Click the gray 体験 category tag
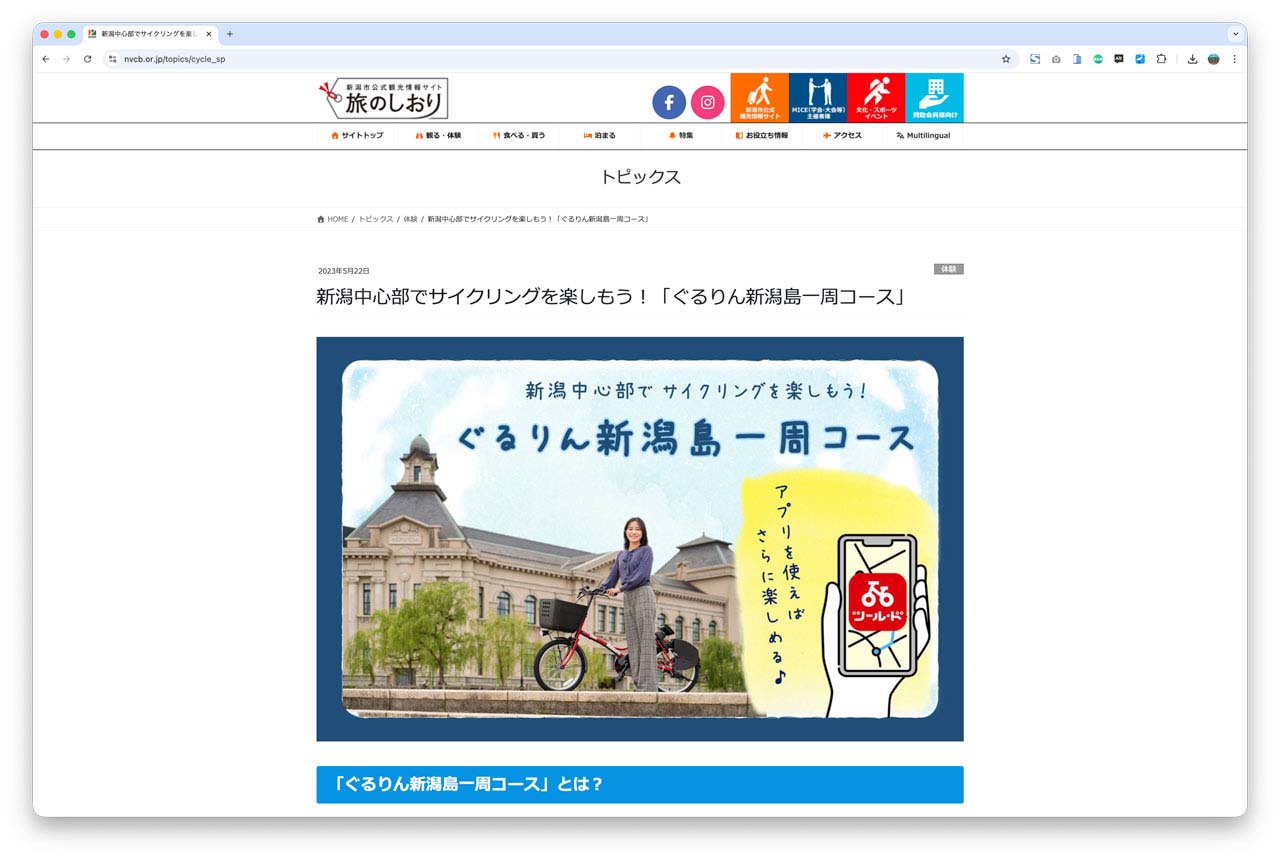Screen dimensions: 1280x860 948,269
